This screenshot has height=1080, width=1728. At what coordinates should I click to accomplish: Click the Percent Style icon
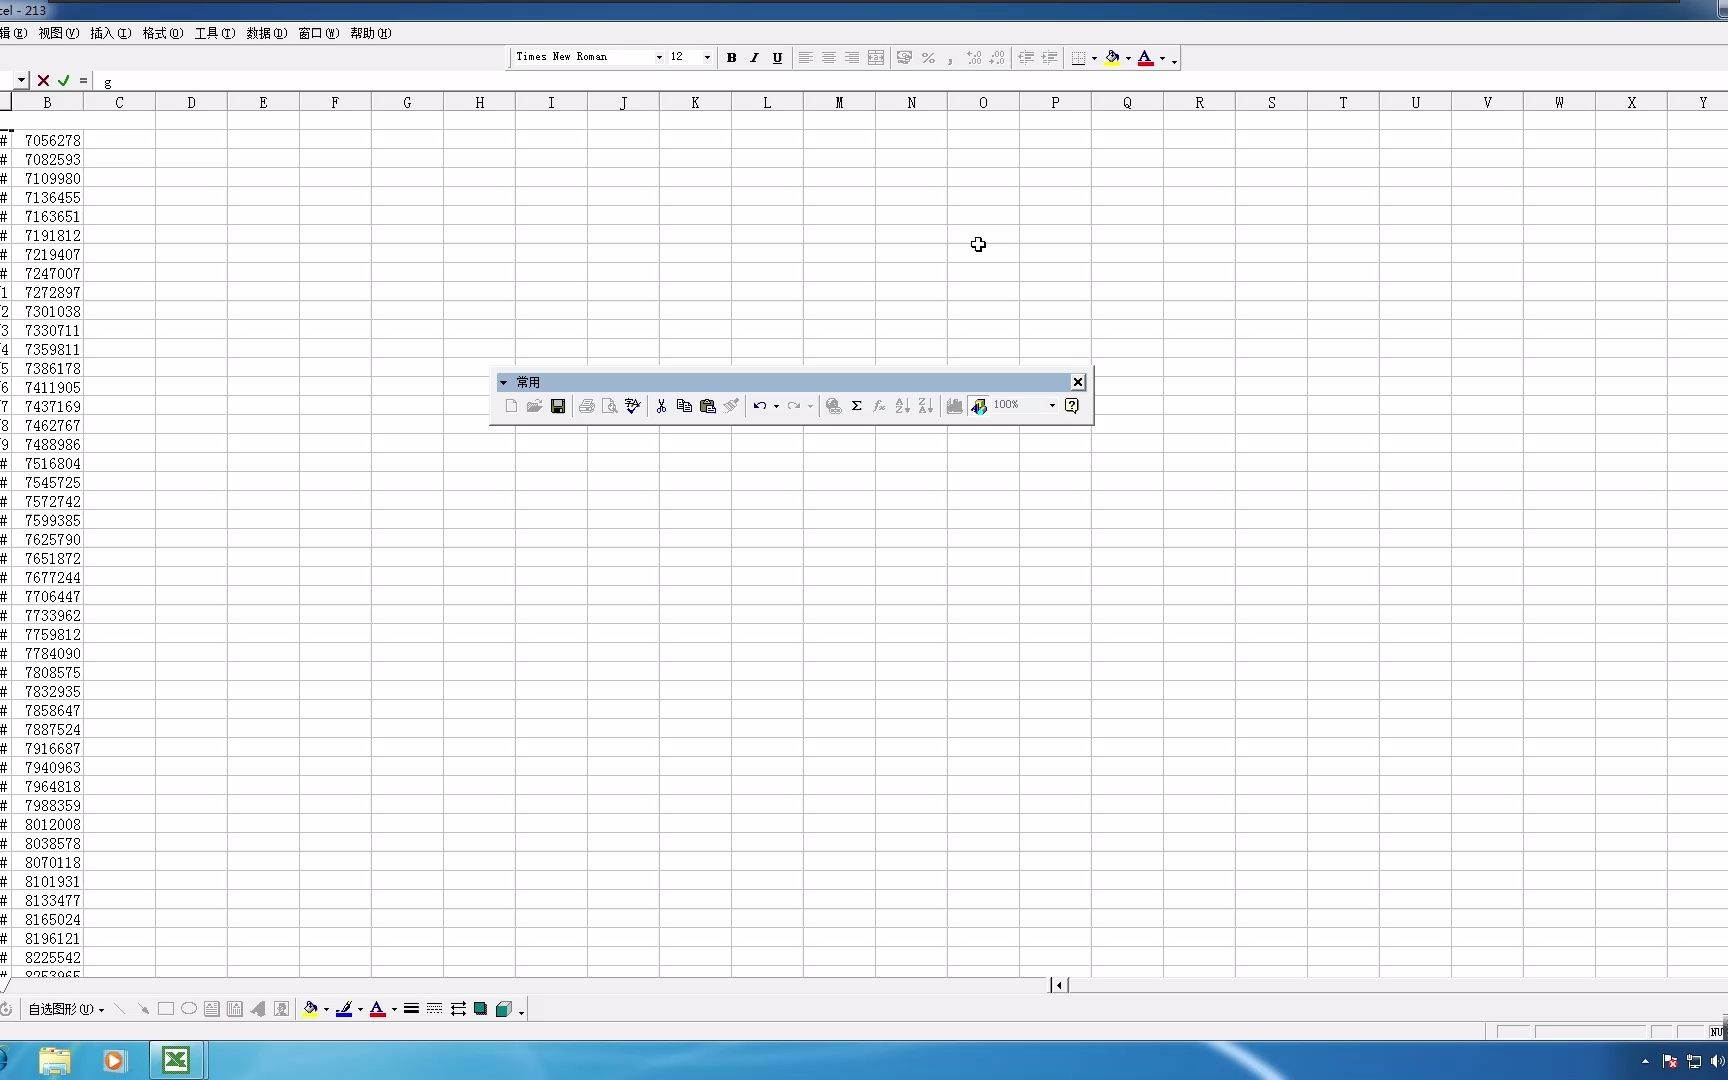coord(928,57)
